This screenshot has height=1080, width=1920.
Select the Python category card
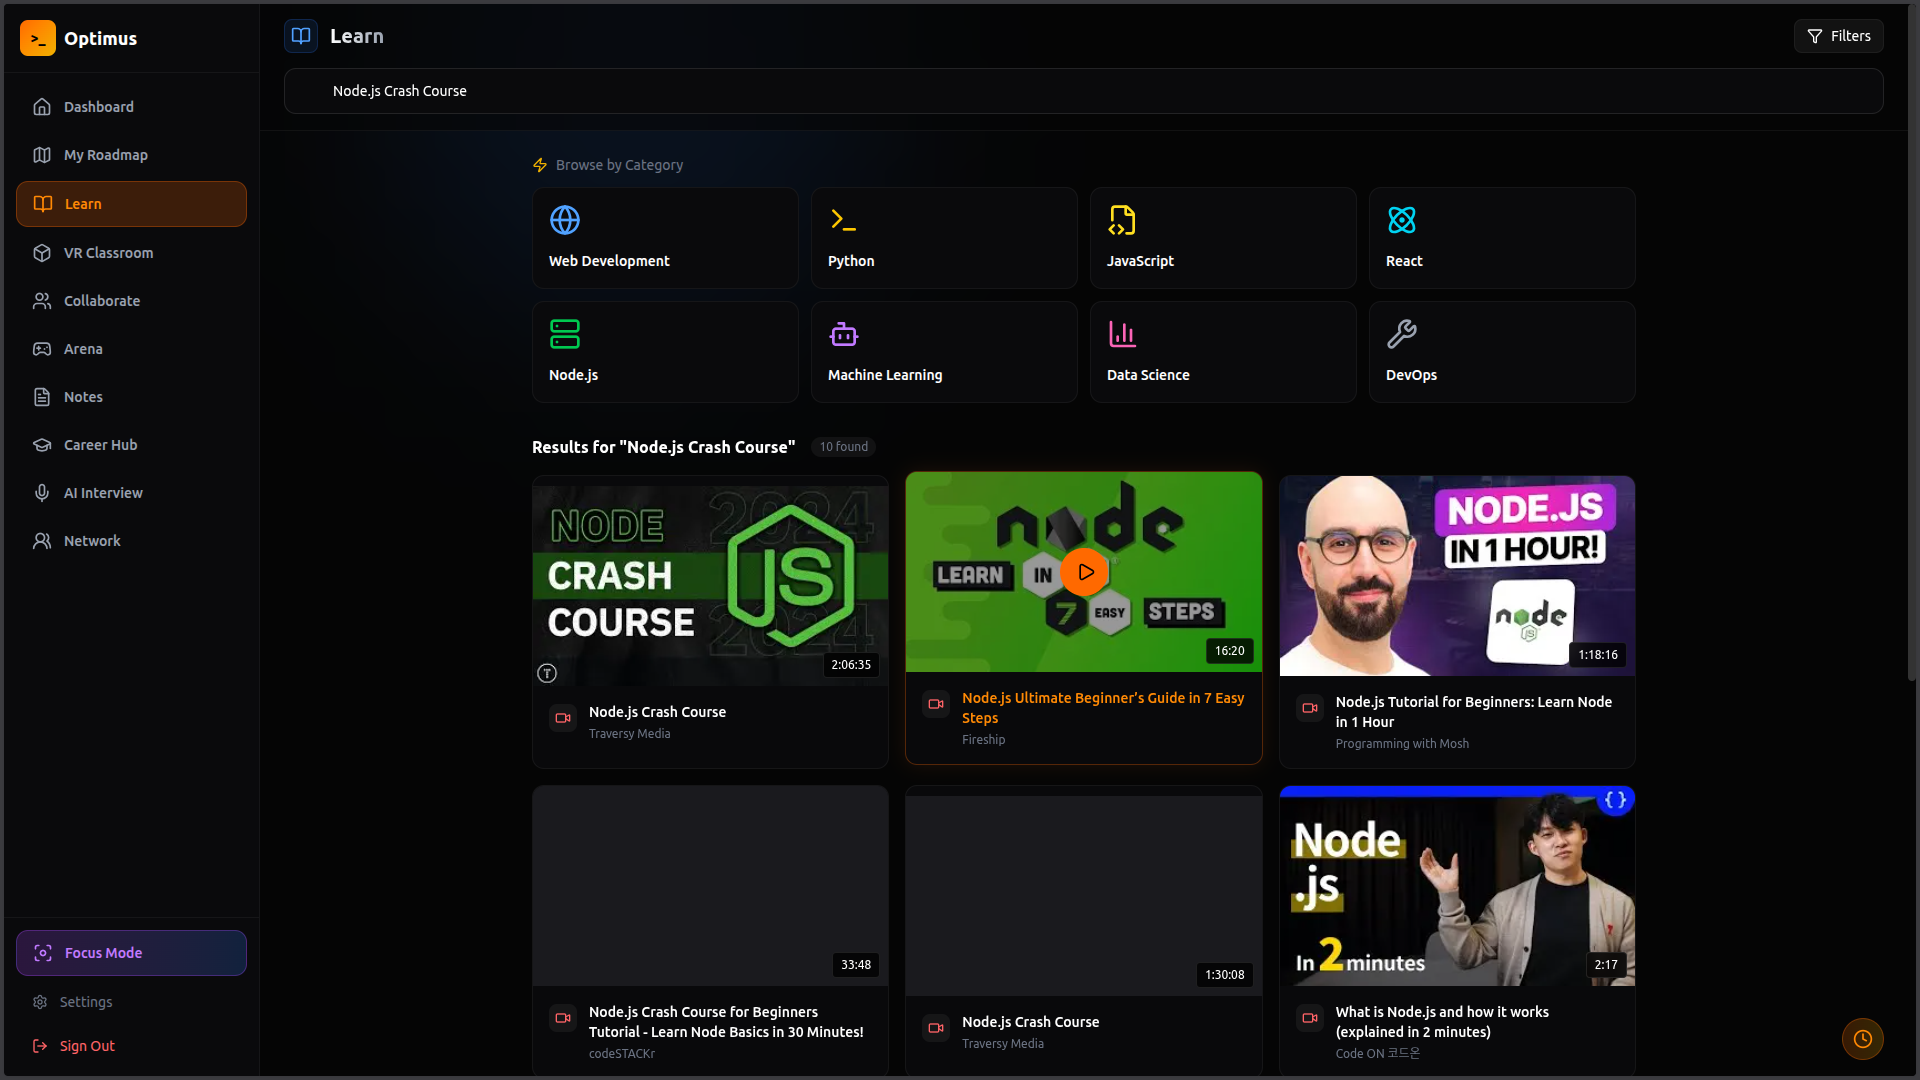(943, 238)
